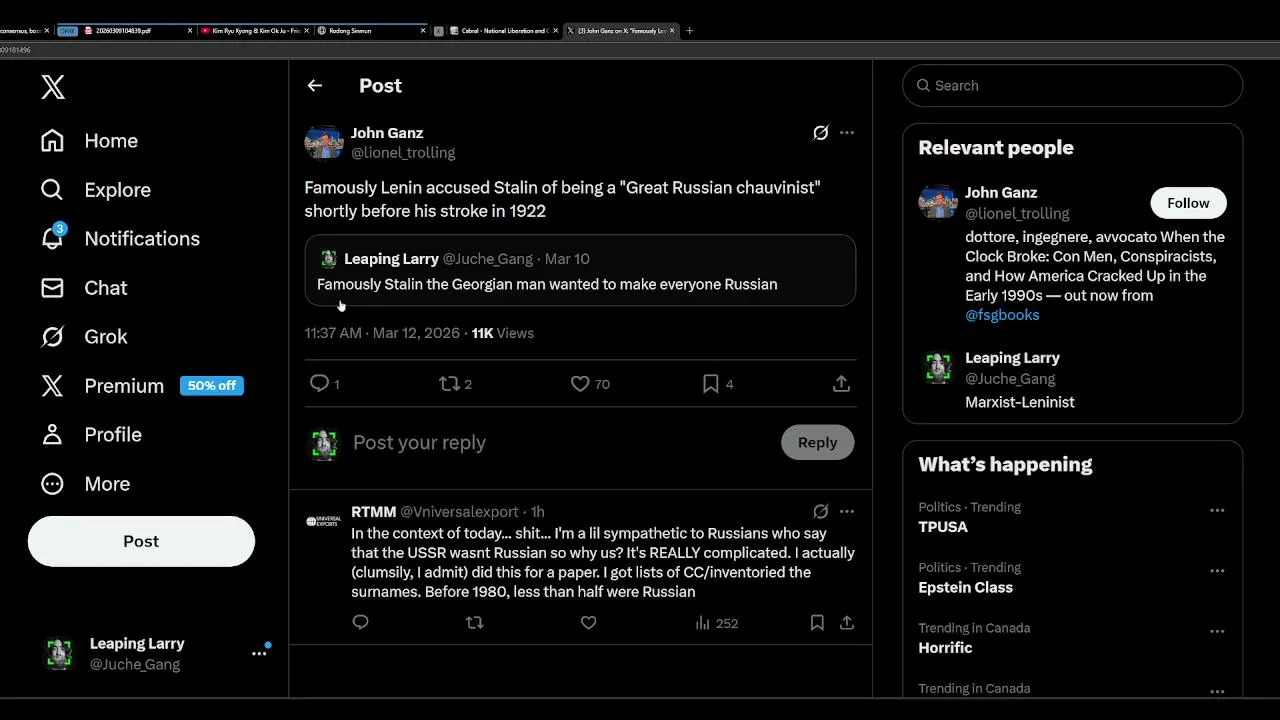This screenshot has width=1280, height=720.
Task: Open the More menu in sidebar
Action: [85, 484]
